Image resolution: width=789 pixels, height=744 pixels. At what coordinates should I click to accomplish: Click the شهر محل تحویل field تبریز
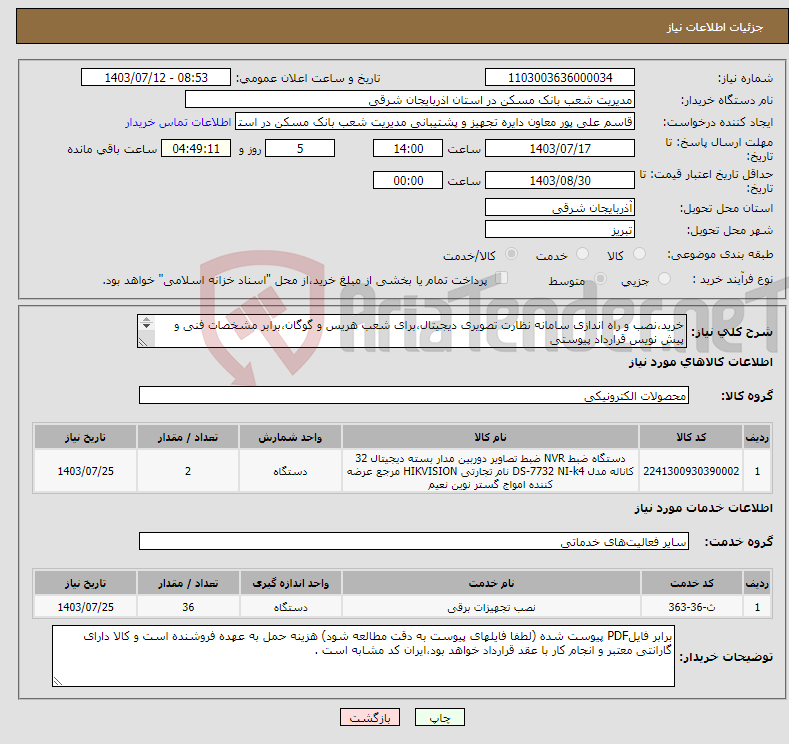560,229
